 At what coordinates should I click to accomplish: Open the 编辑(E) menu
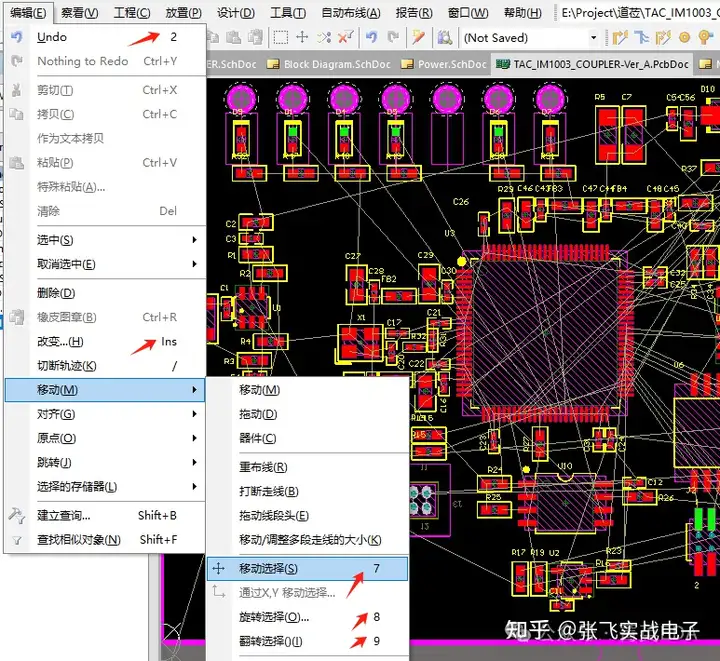28,12
